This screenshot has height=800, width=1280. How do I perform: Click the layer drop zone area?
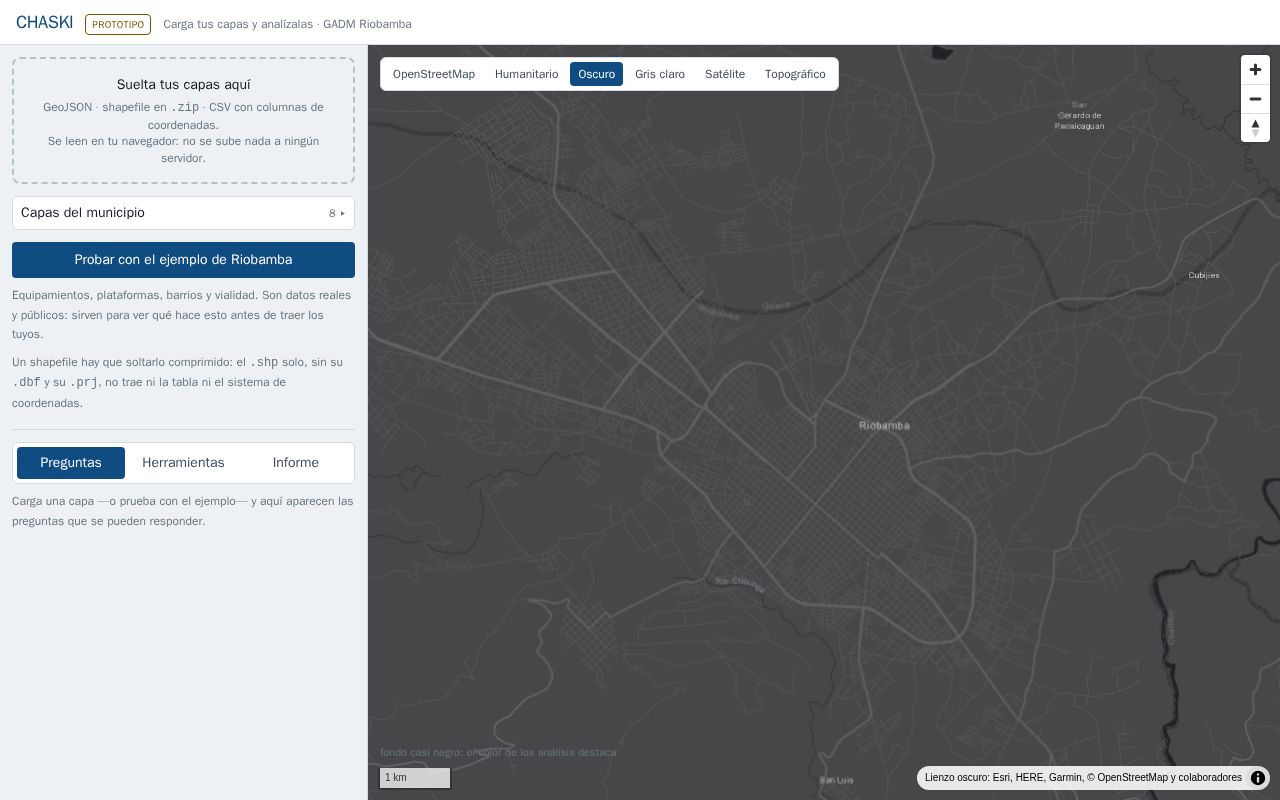click(183, 120)
